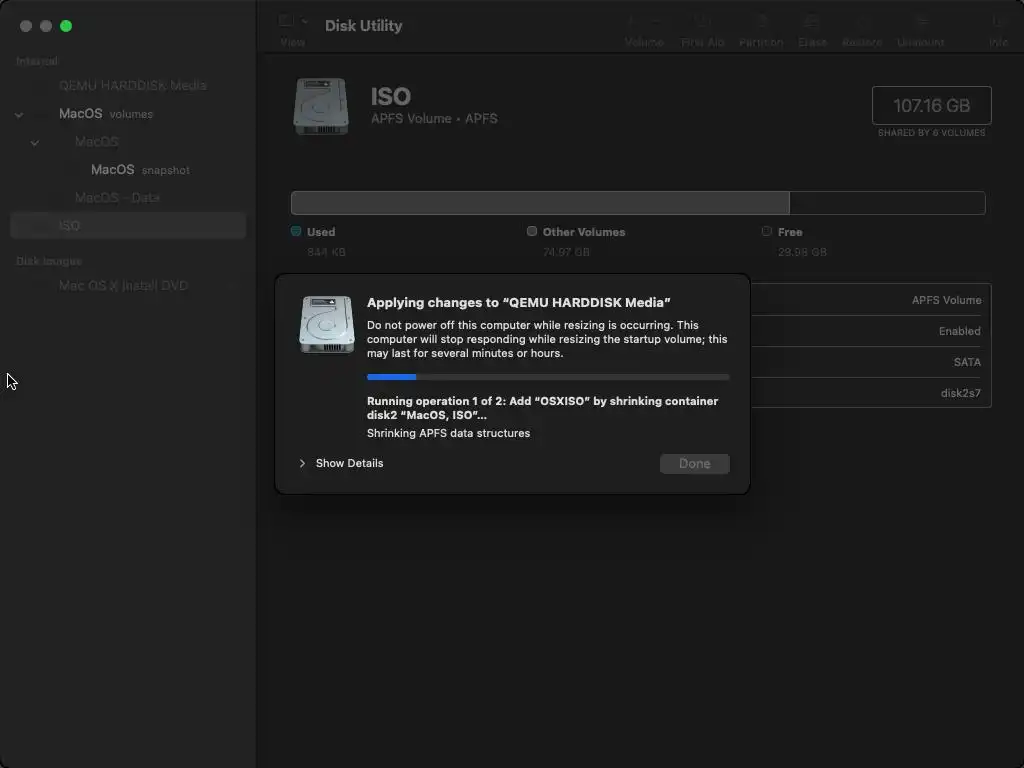Click 'Shrinking APFS data structures' status text
Screen dimensions: 1024x768
(449, 433)
